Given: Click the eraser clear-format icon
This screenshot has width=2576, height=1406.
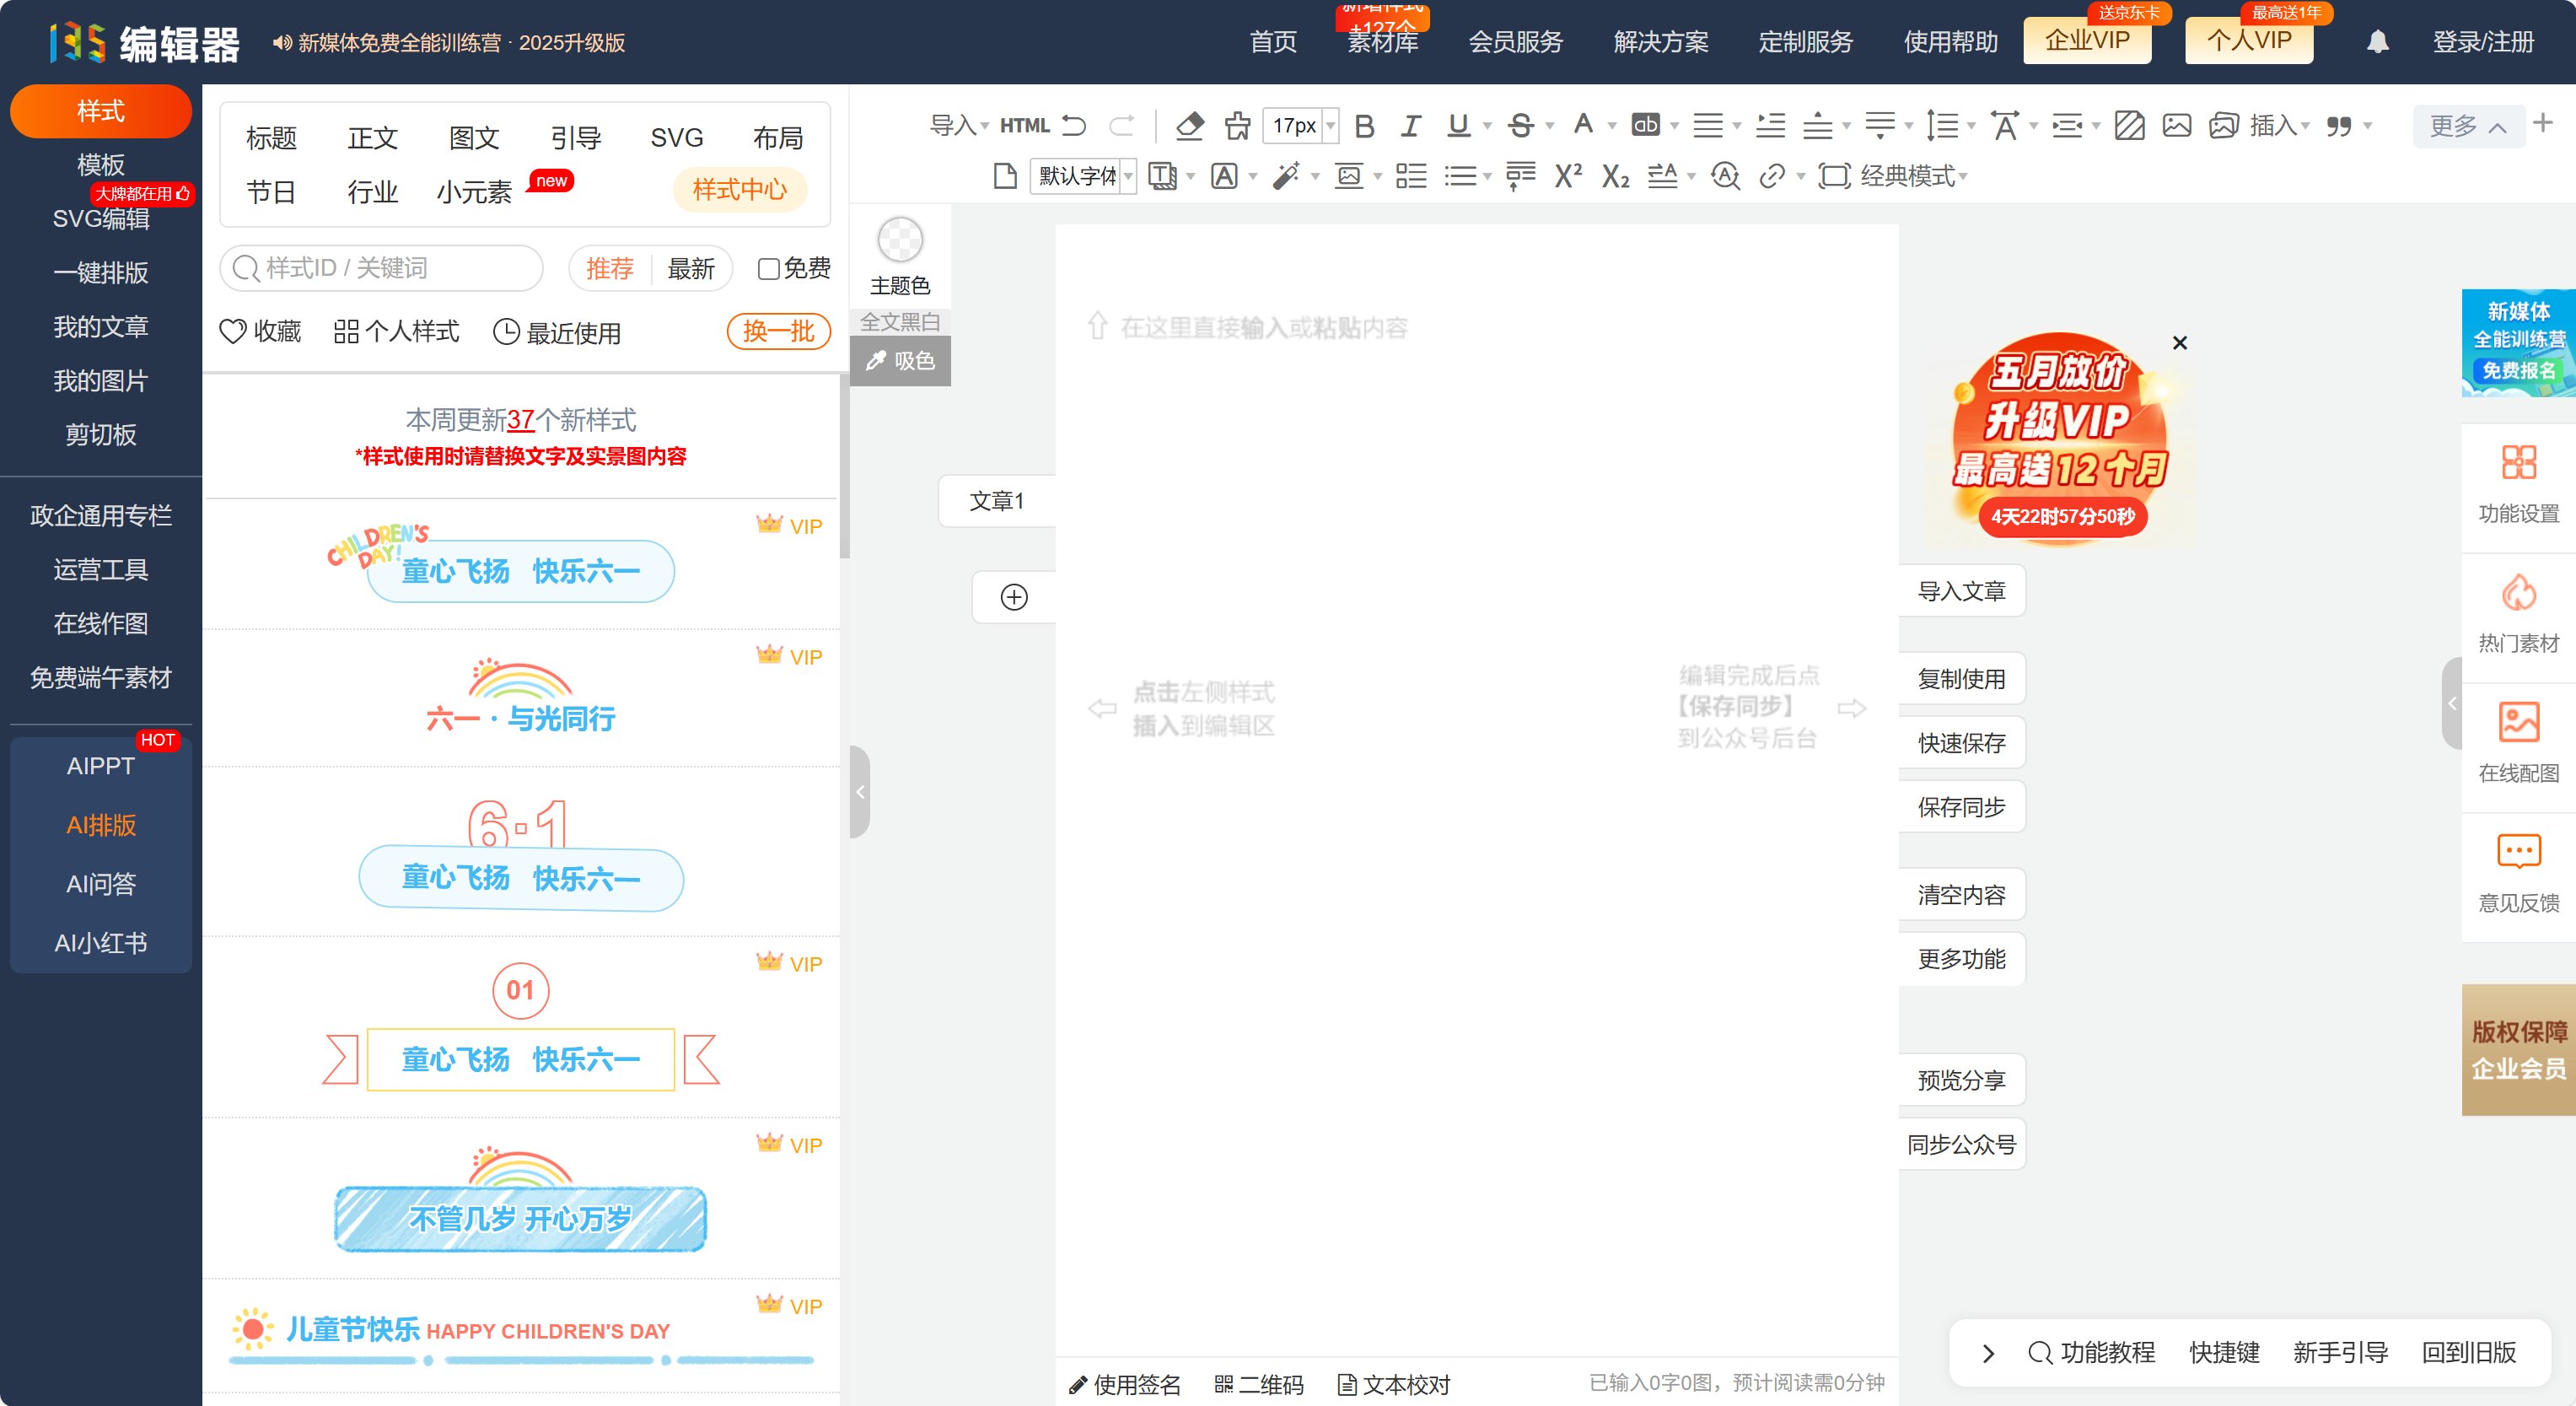Looking at the screenshot, I should (x=1189, y=126).
